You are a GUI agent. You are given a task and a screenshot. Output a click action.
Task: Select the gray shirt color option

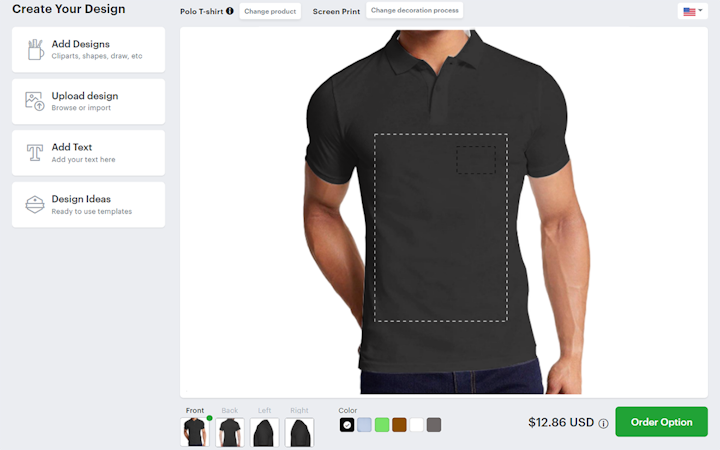click(434, 425)
